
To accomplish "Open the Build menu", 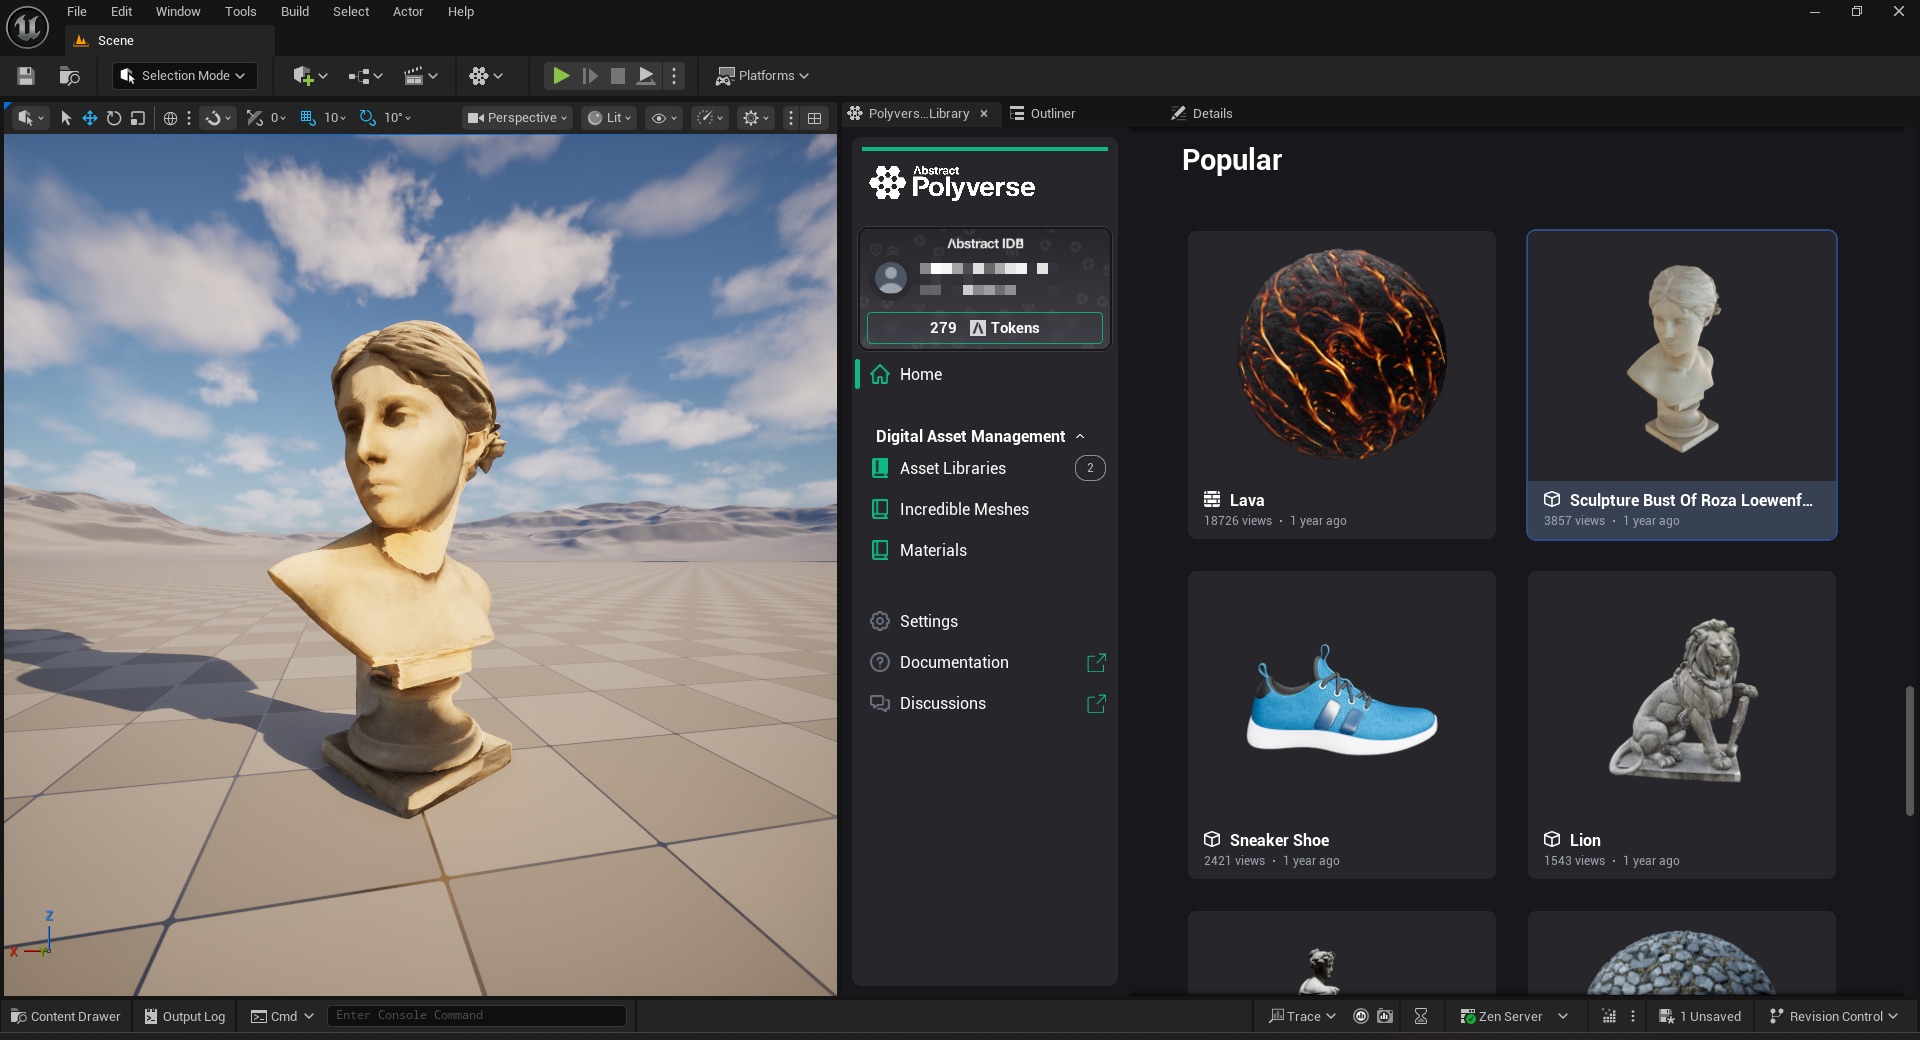I will pos(295,12).
